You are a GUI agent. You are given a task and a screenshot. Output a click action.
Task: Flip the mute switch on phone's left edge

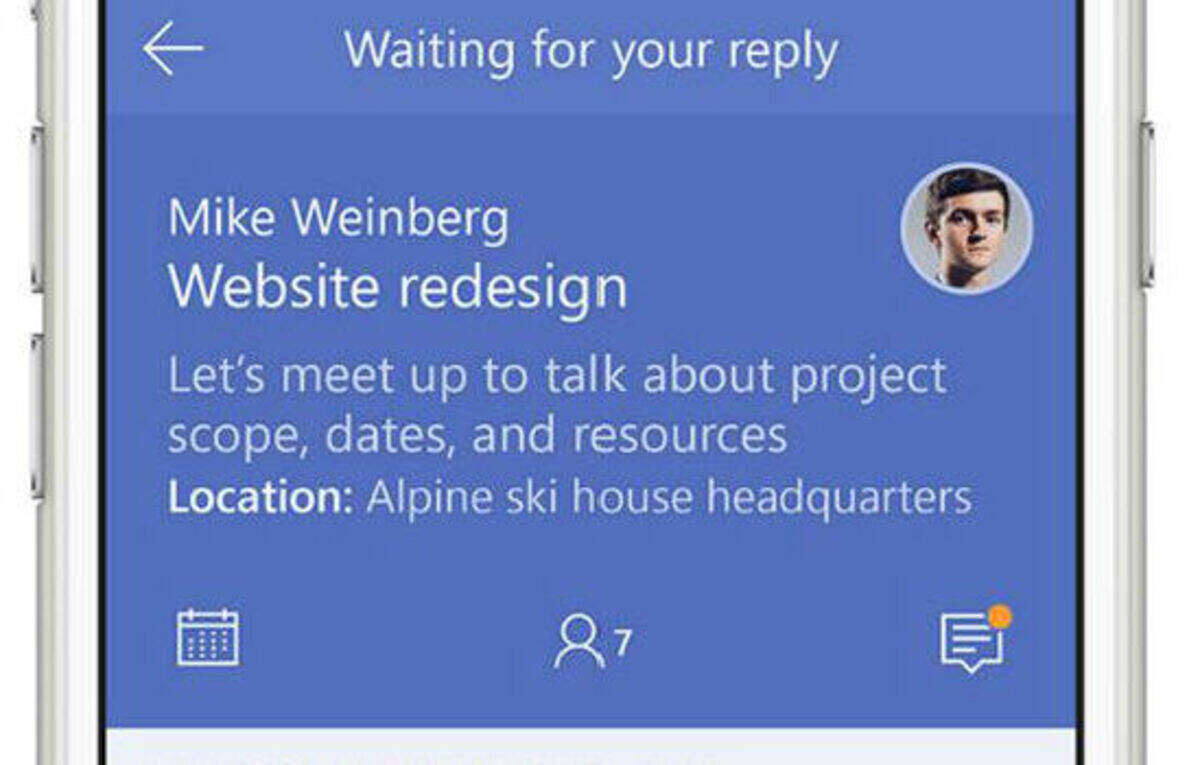coord(37,11)
